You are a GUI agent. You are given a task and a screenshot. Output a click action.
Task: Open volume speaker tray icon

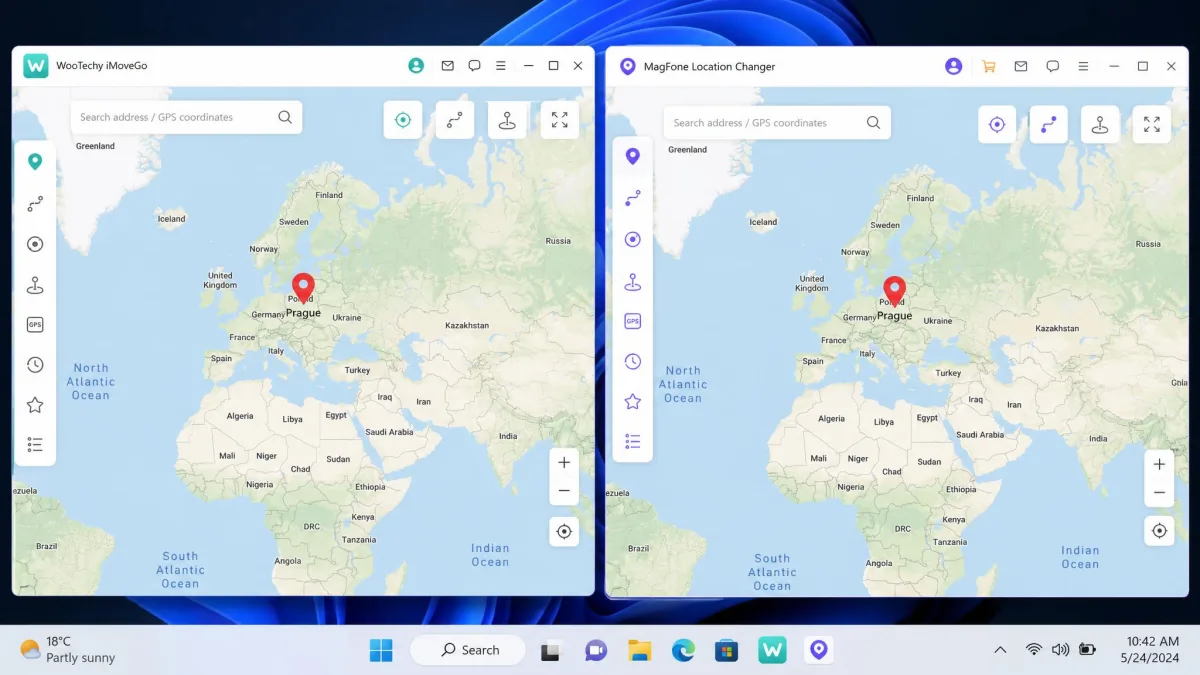tap(1061, 650)
